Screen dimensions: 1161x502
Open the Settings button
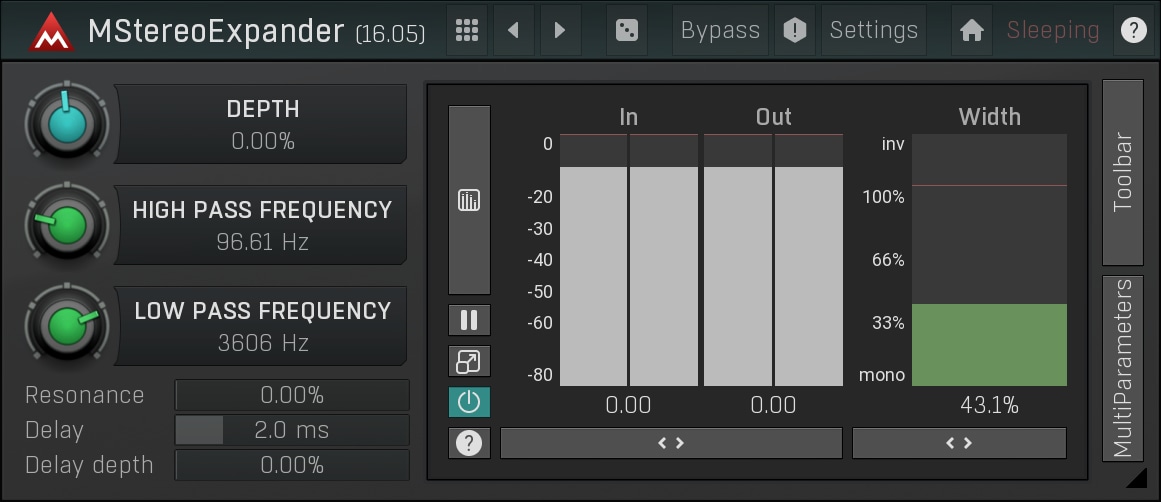coord(873,30)
